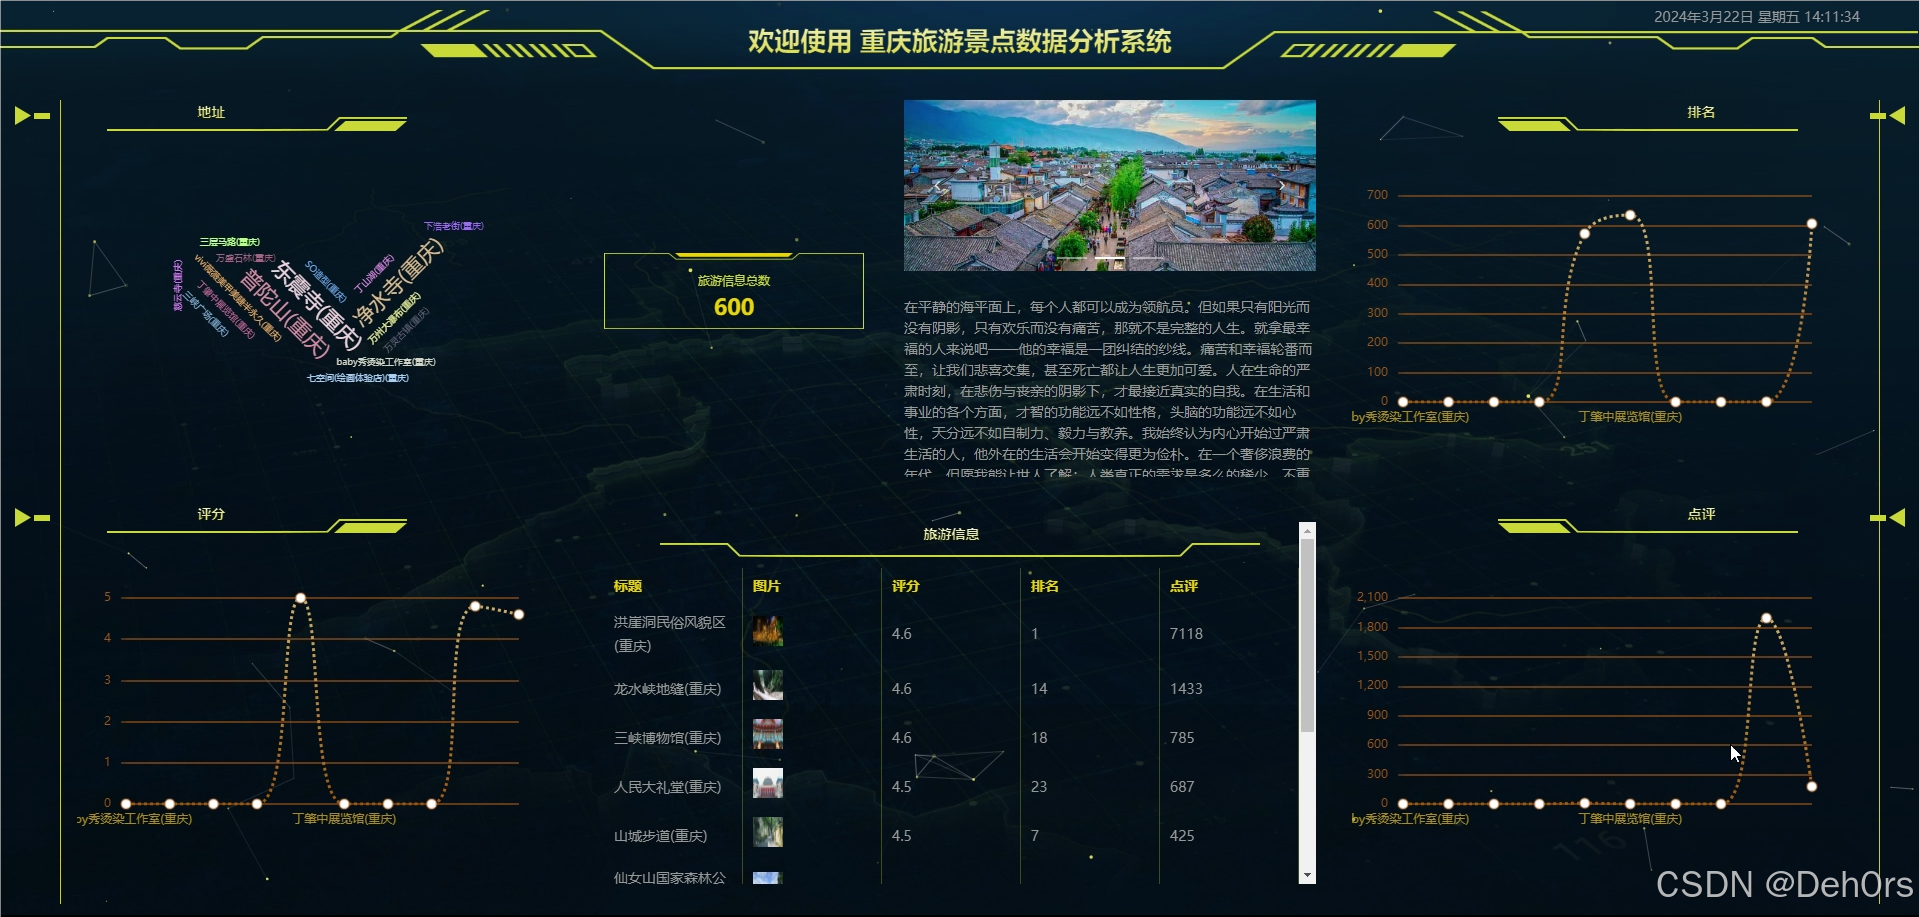Click the last data point in 点评 chart

tap(1811, 787)
